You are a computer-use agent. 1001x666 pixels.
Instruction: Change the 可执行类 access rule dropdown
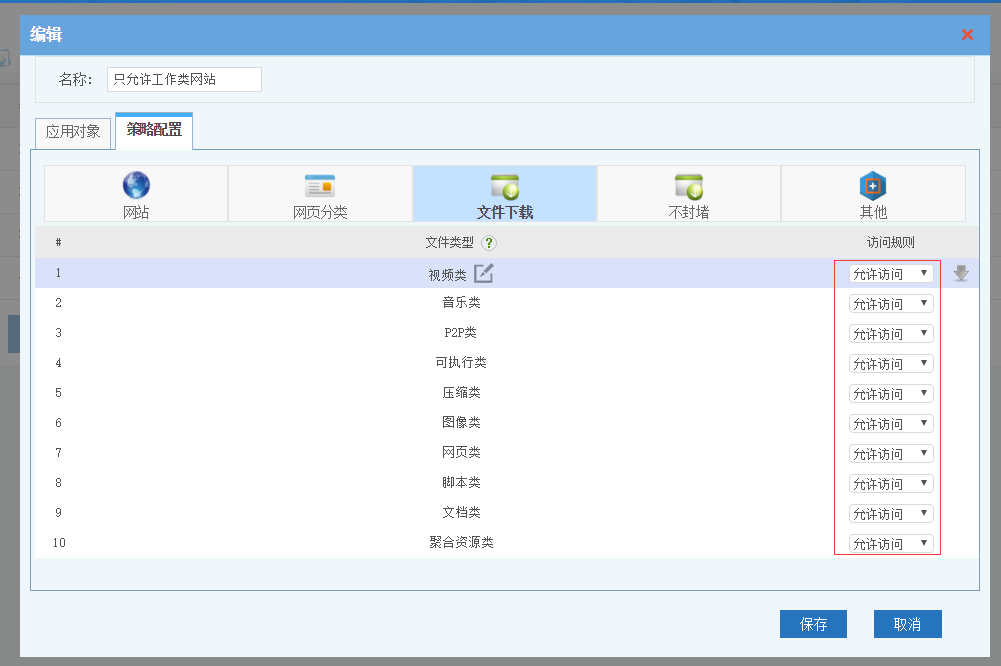click(890, 363)
